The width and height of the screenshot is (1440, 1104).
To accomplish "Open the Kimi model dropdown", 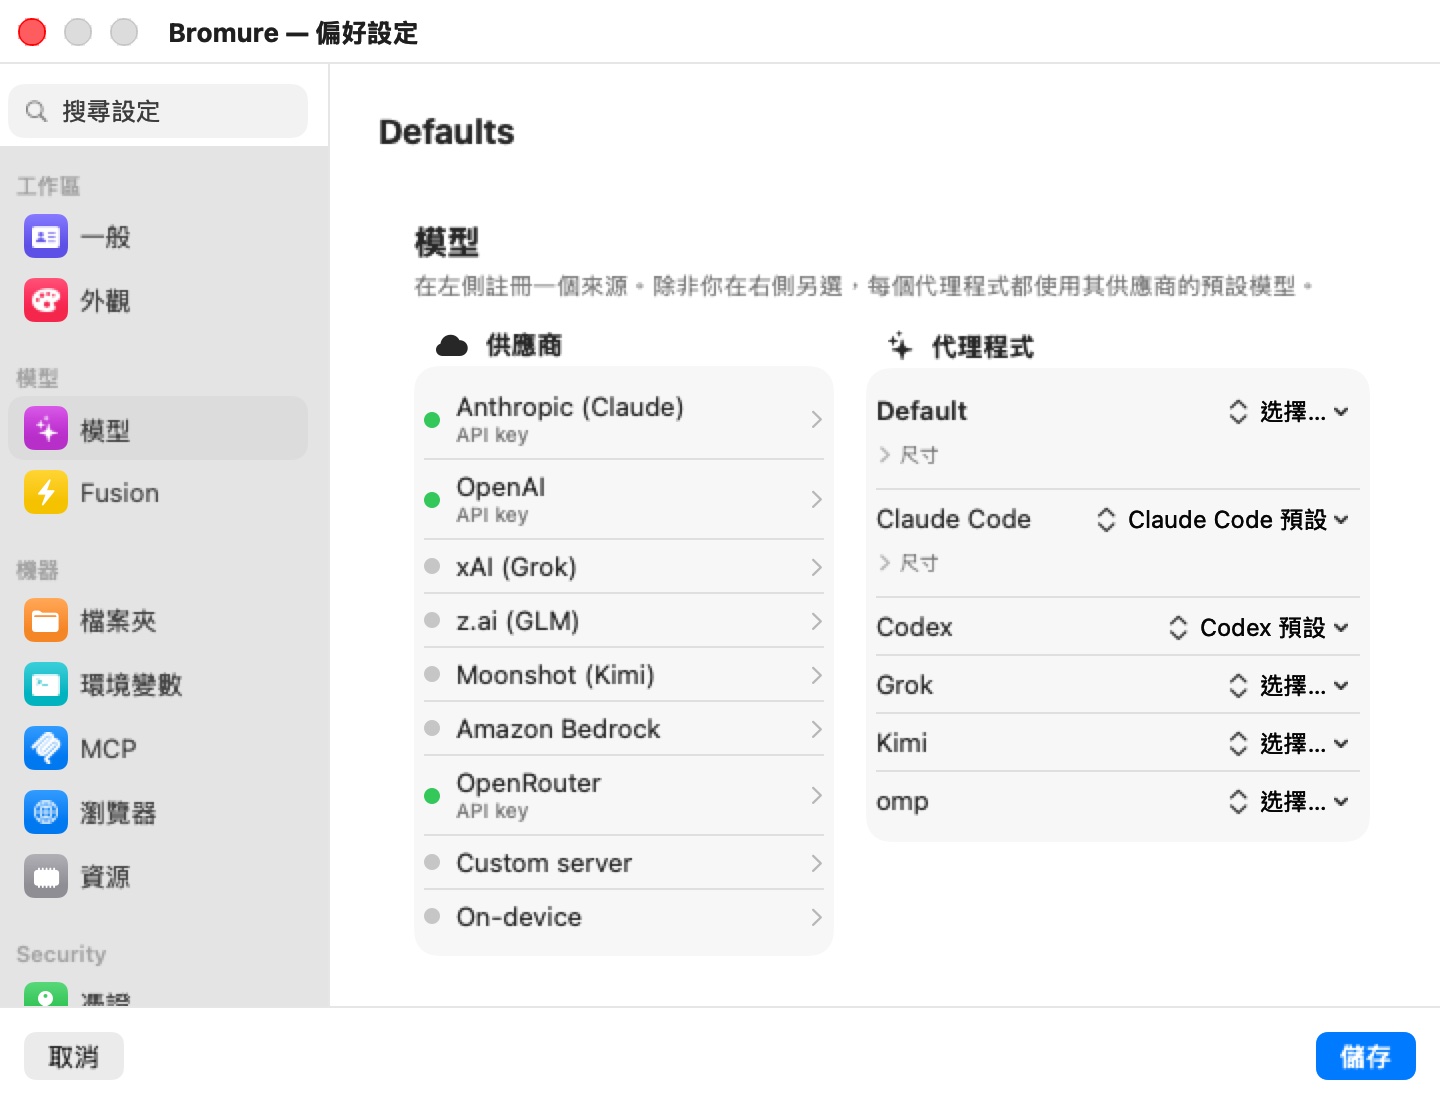I will (x=1288, y=743).
